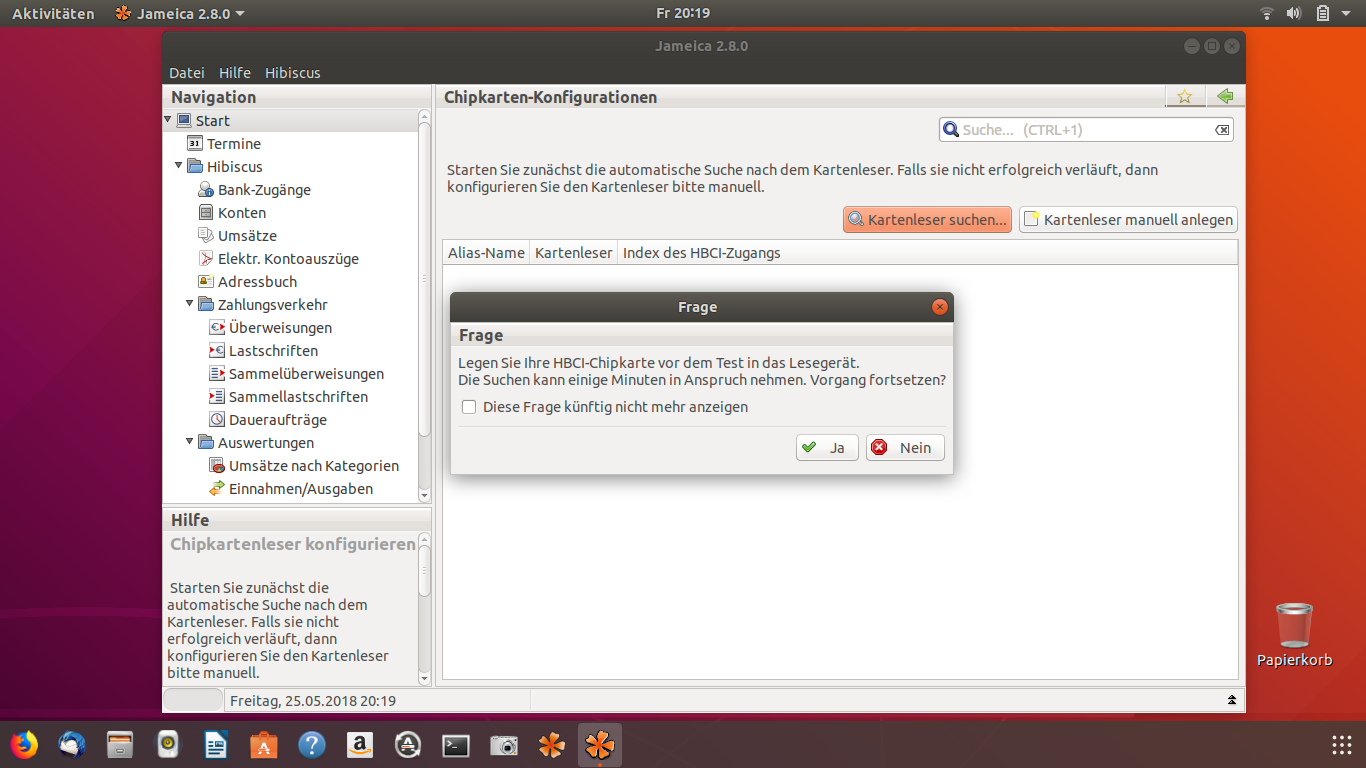Sort by Kartenleser column header

(574, 253)
